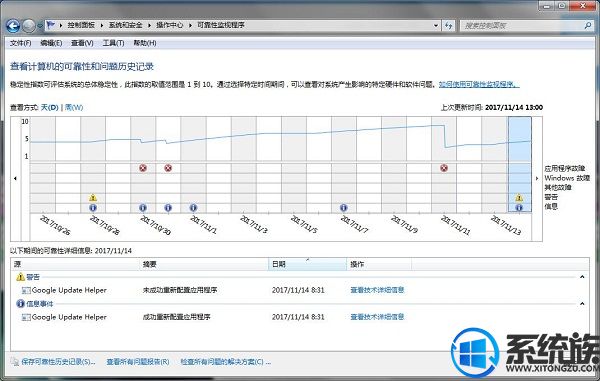Collapse the 警告 group with its chevron
This screenshot has height=381, width=600.
(x=582, y=277)
